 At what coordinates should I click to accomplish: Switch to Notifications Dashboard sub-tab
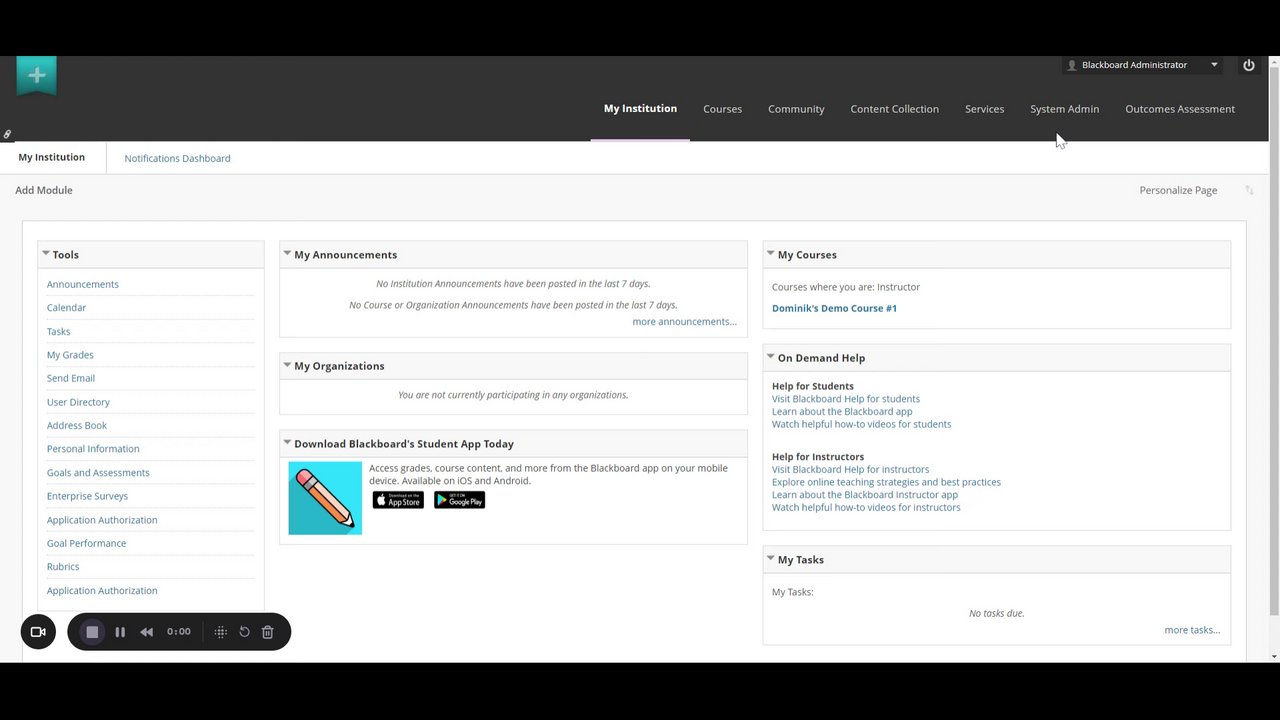click(177, 158)
